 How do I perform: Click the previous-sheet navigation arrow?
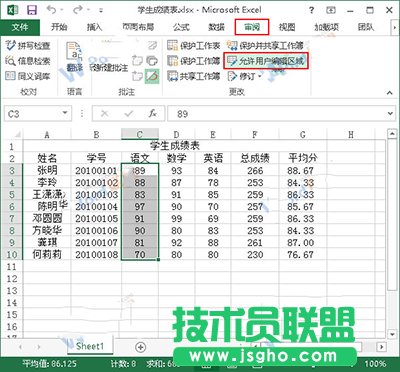coord(21,347)
